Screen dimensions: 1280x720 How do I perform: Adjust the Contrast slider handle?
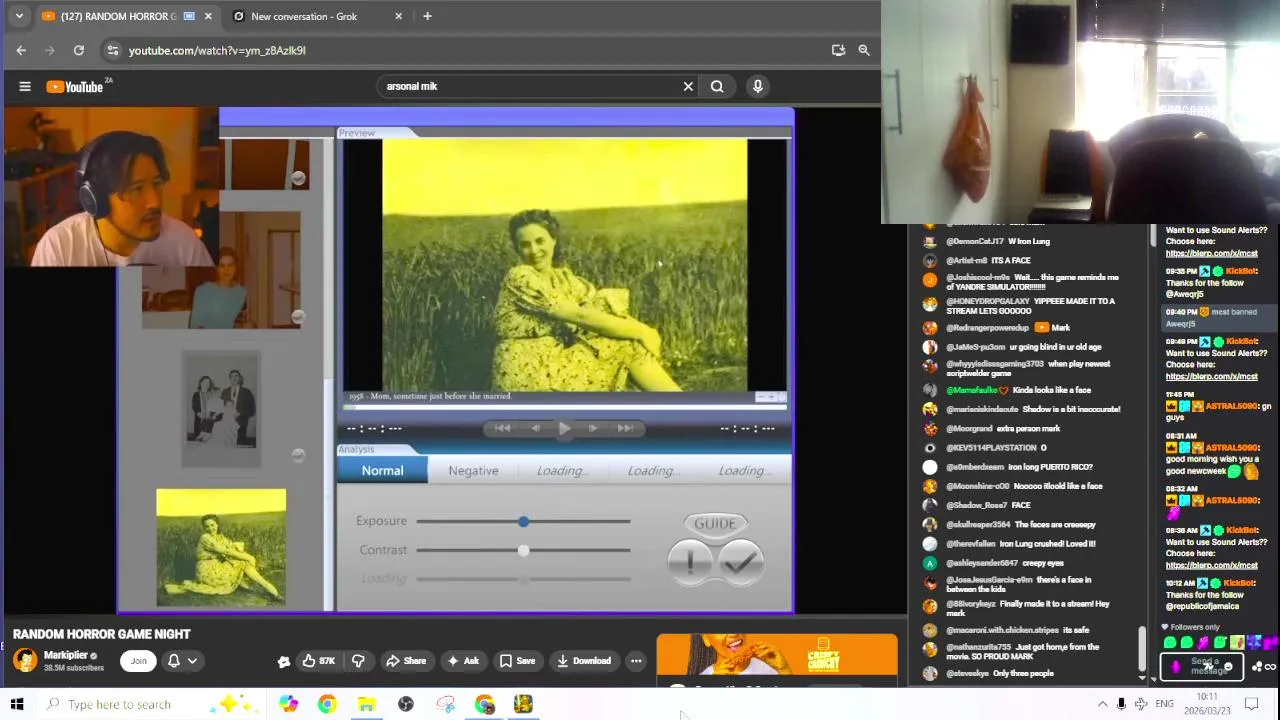[x=523, y=550]
